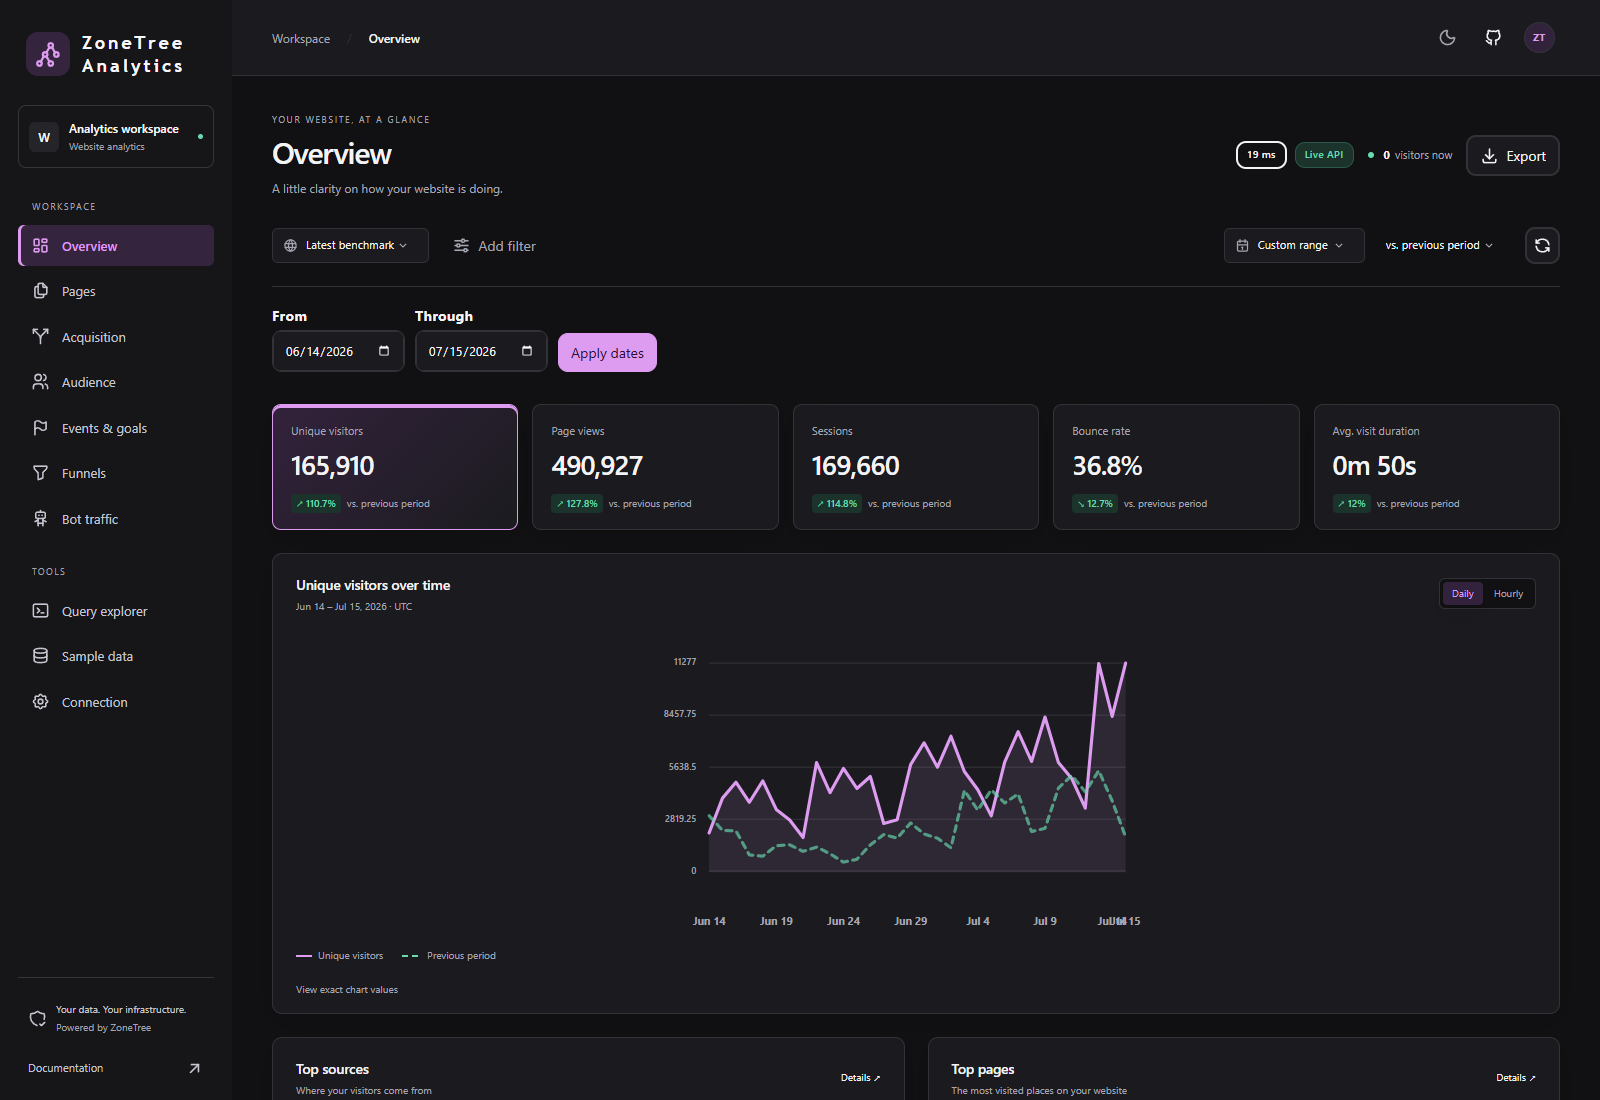Click the Live API badge
The height and width of the screenshot is (1100, 1600).
[1324, 155]
